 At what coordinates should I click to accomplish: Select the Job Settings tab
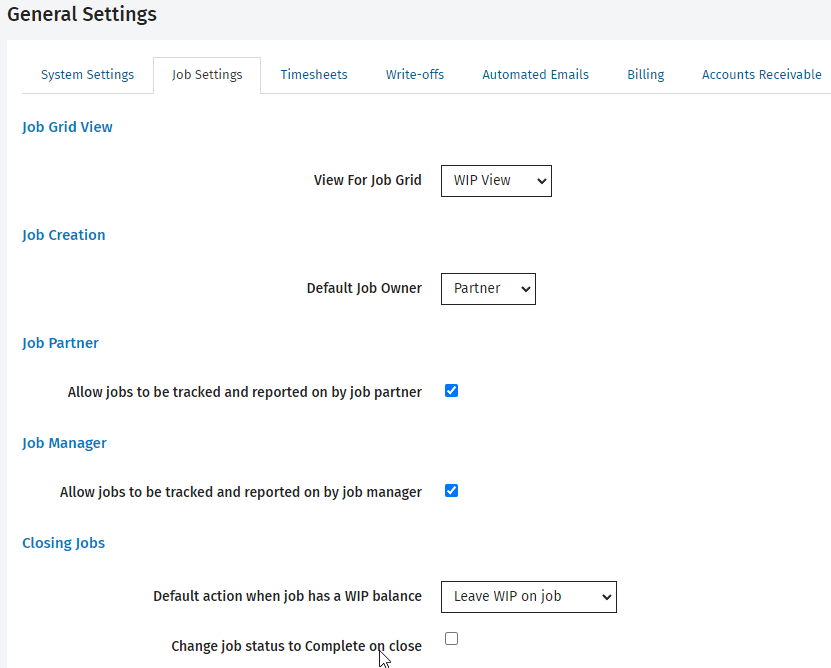pos(207,75)
